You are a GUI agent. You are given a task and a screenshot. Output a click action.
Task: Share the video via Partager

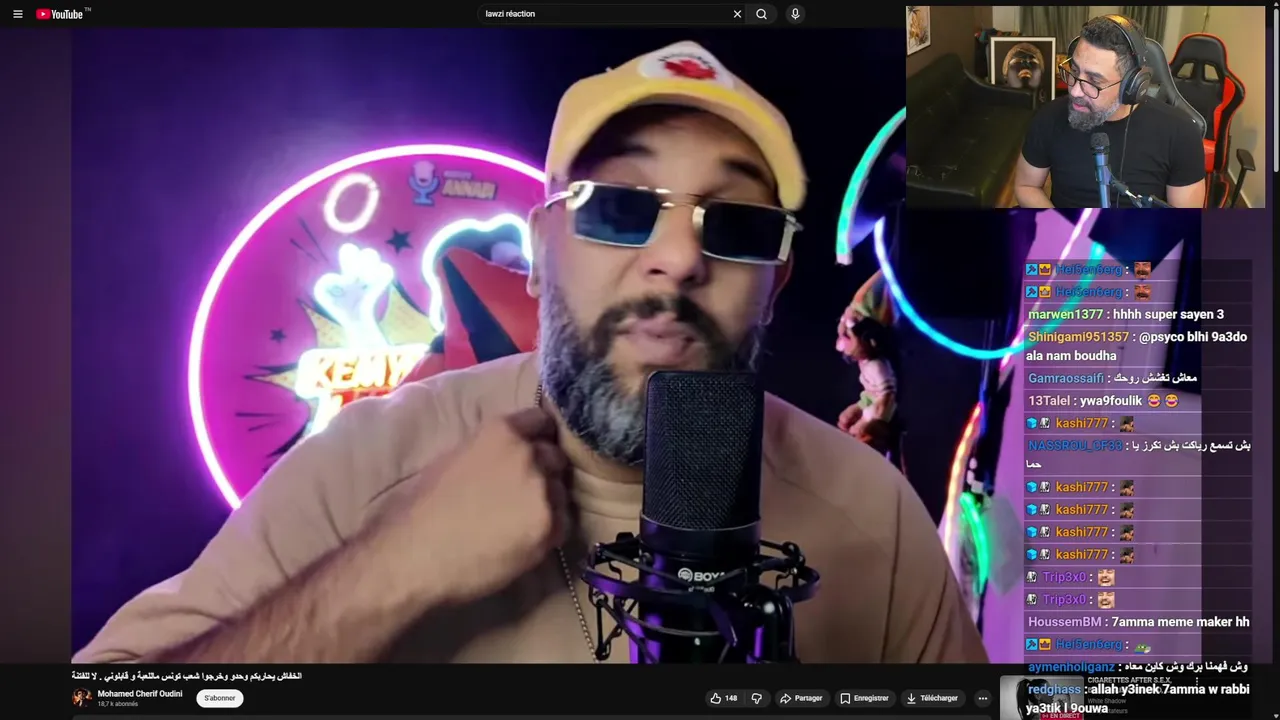pos(801,698)
